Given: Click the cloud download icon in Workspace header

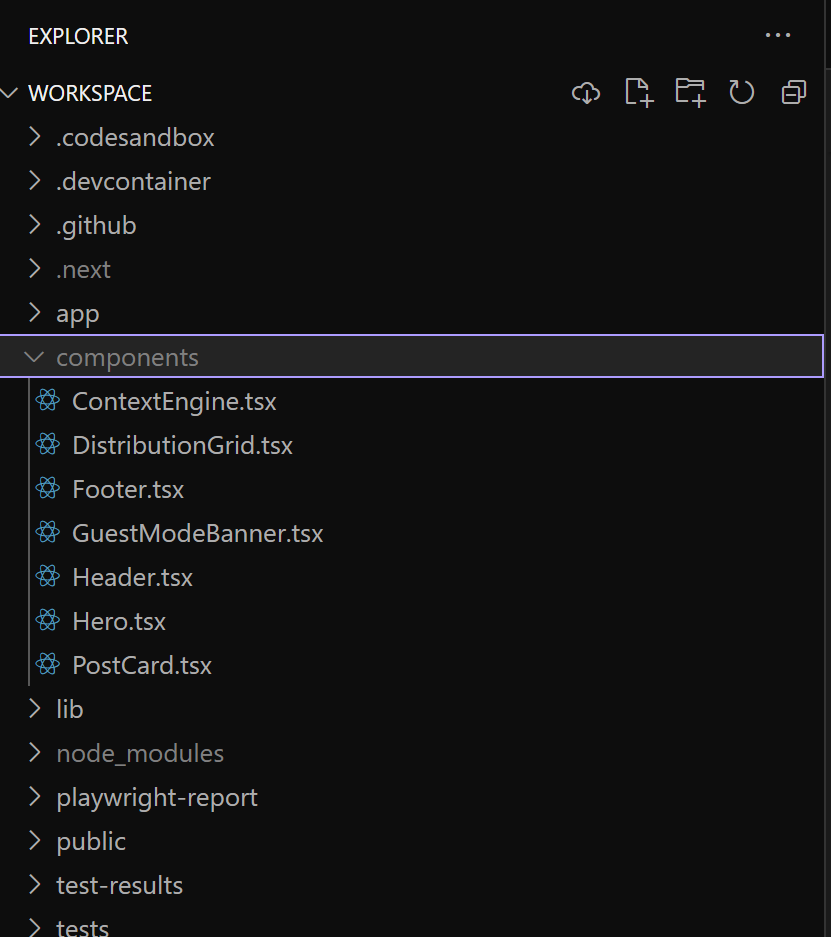Looking at the screenshot, I should 586,93.
